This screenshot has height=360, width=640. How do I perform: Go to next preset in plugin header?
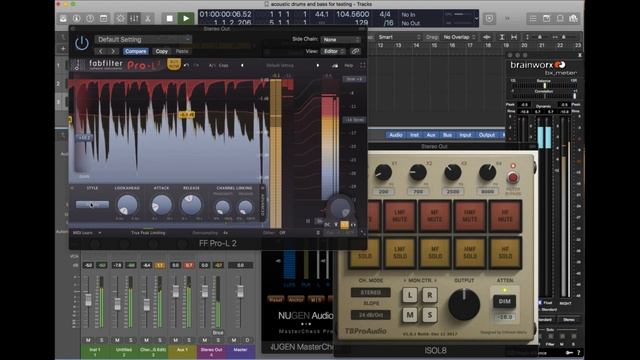pyautogui.click(x=113, y=51)
